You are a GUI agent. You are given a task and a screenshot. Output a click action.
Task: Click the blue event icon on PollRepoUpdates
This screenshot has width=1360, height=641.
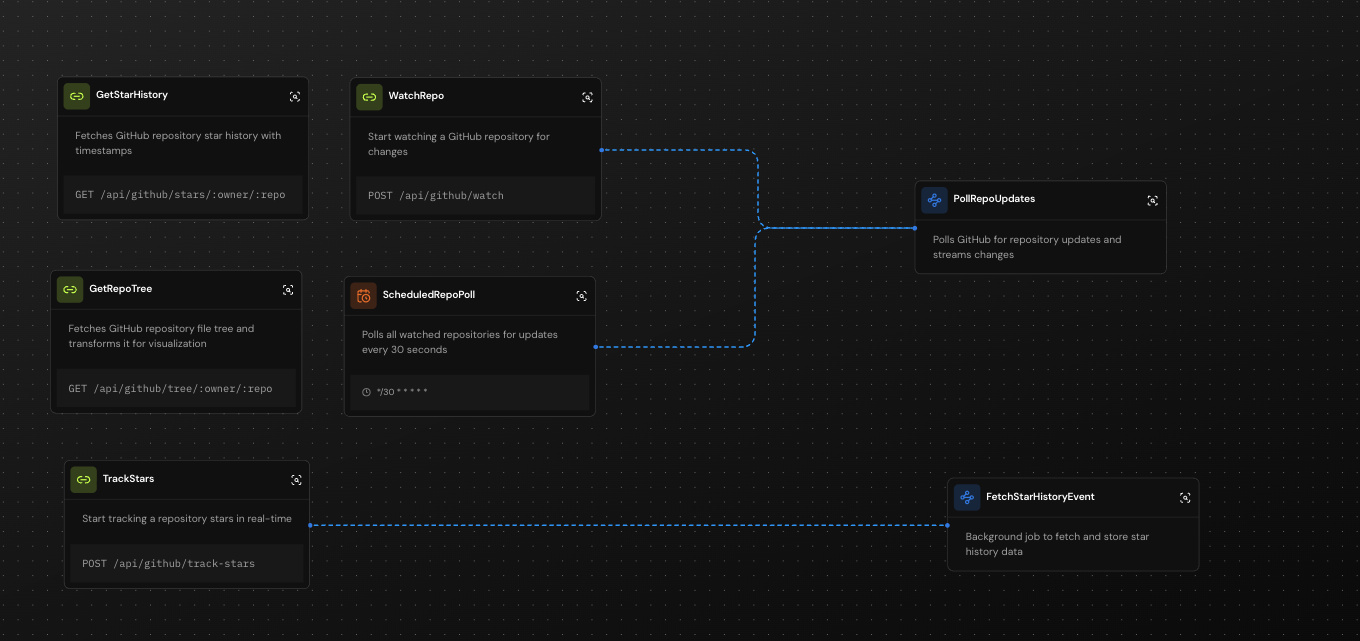pos(934,200)
